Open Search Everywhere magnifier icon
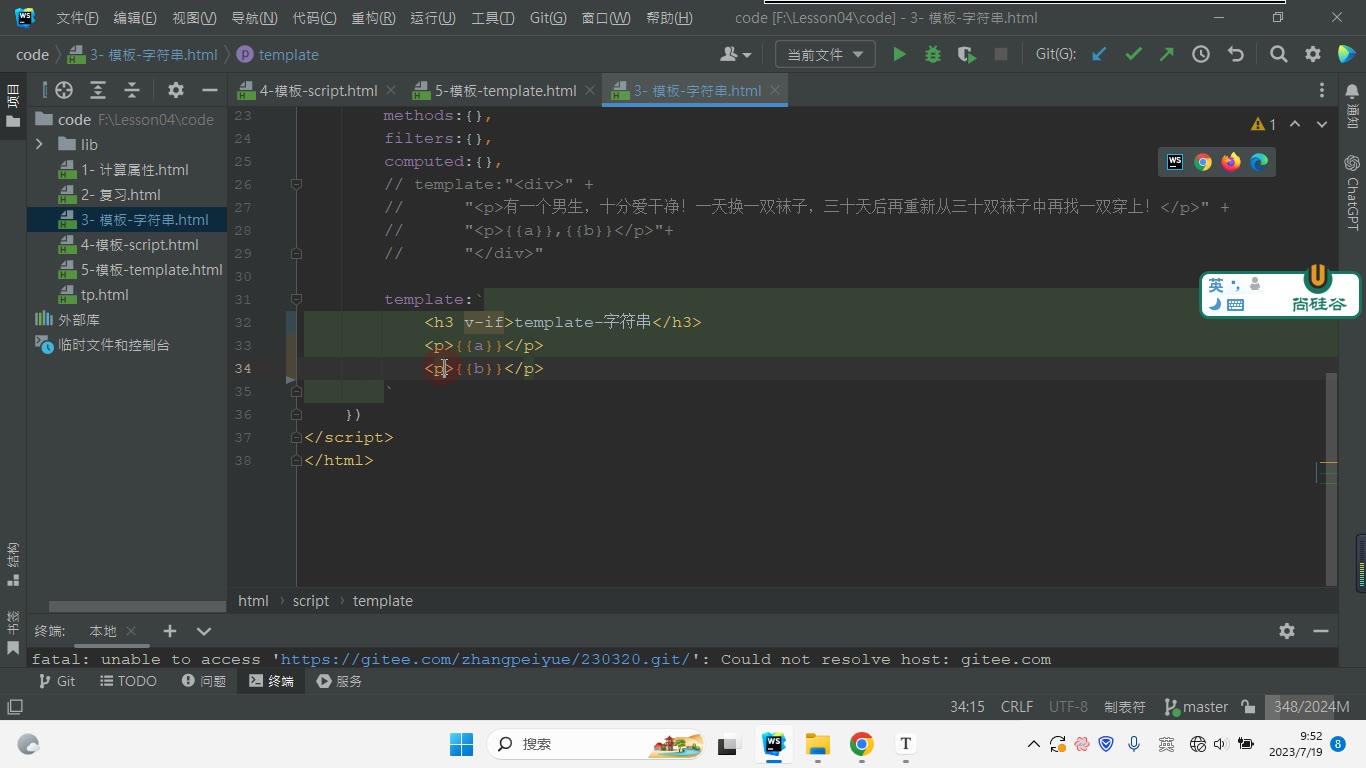The height and width of the screenshot is (768, 1366). 1278,55
